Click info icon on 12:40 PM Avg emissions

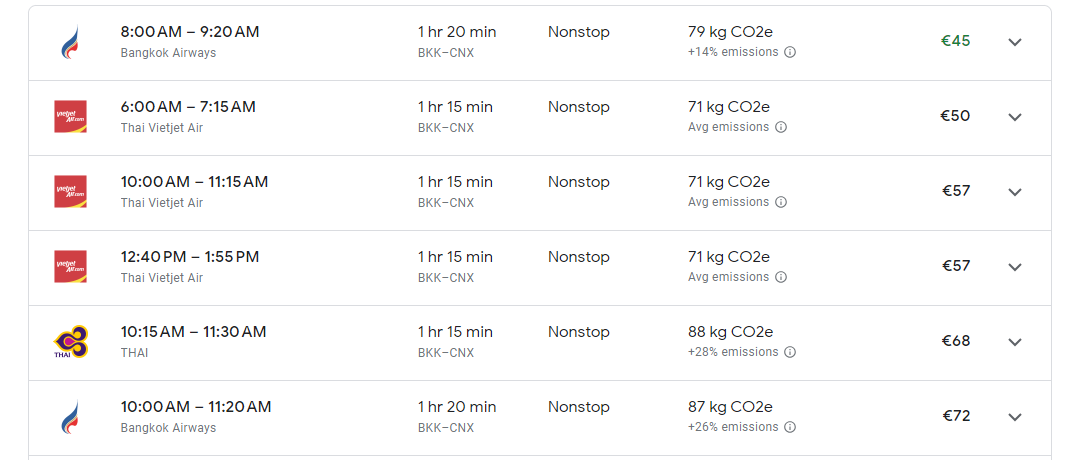click(x=781, y=278)
